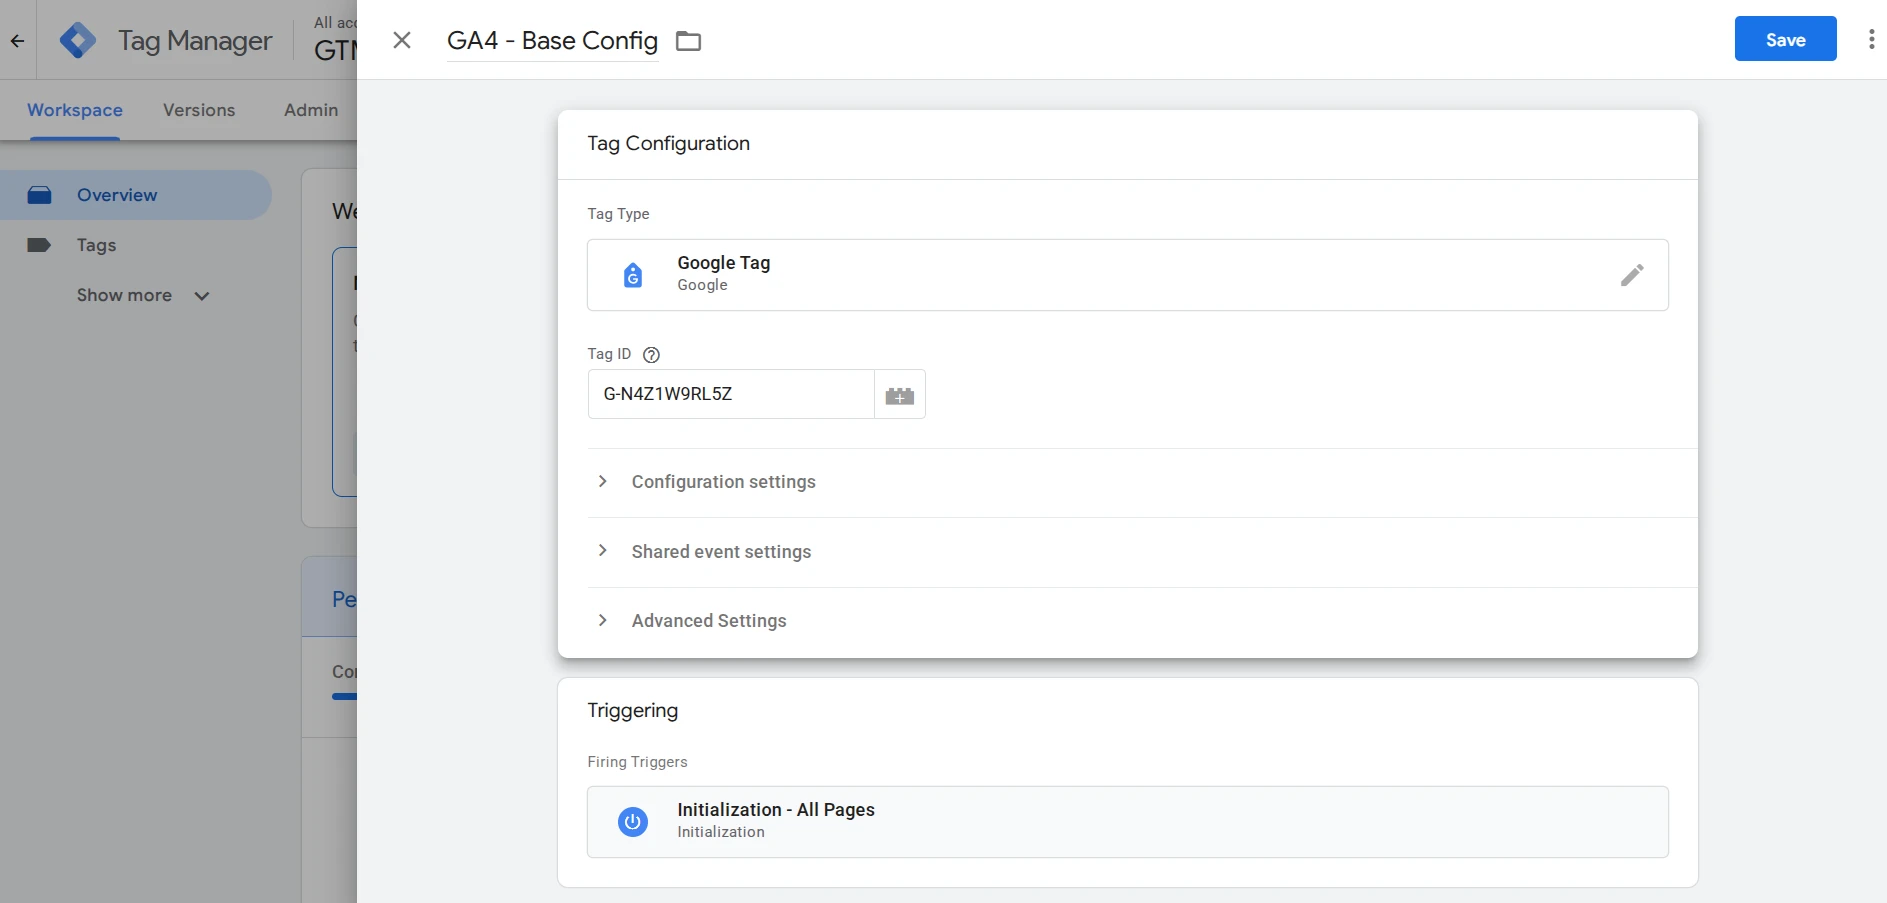The width and height of the screenshot is (1887, 903).
Task: Click the Overview briefcase icon
Action: pos(39,195)
